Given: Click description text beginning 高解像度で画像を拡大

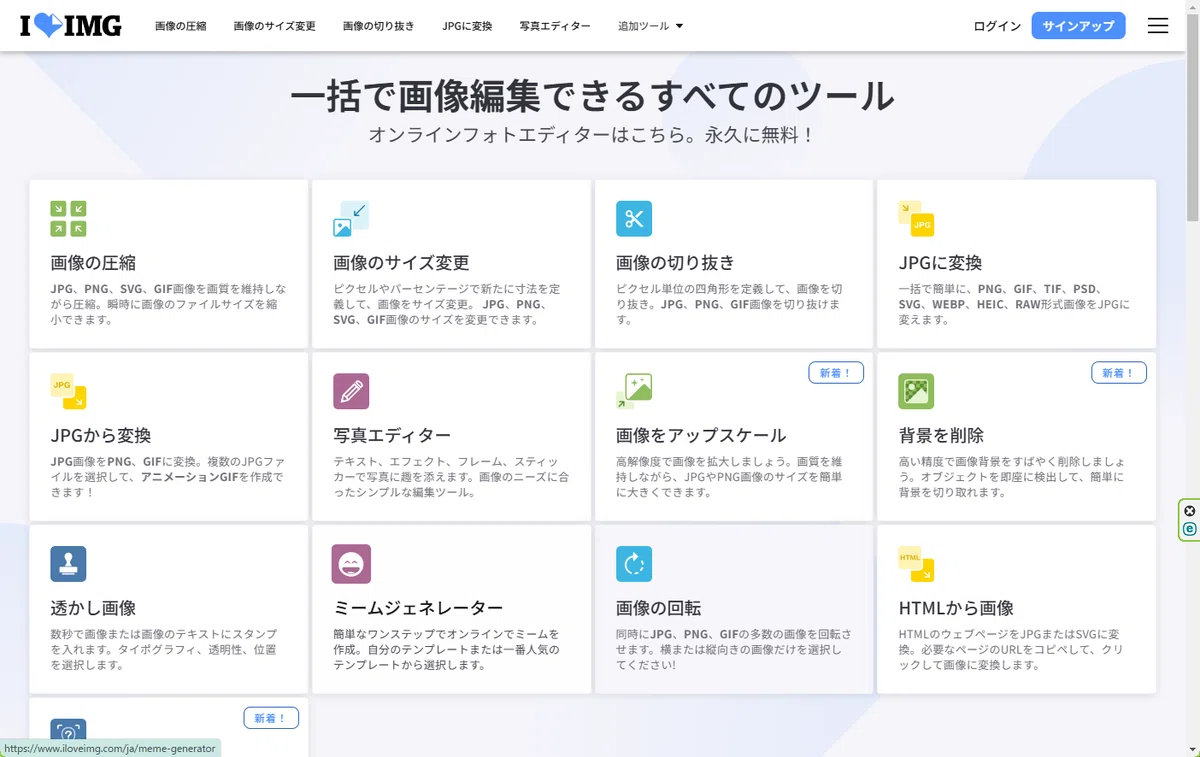Looking at the screenshot, I should (729, 477).
